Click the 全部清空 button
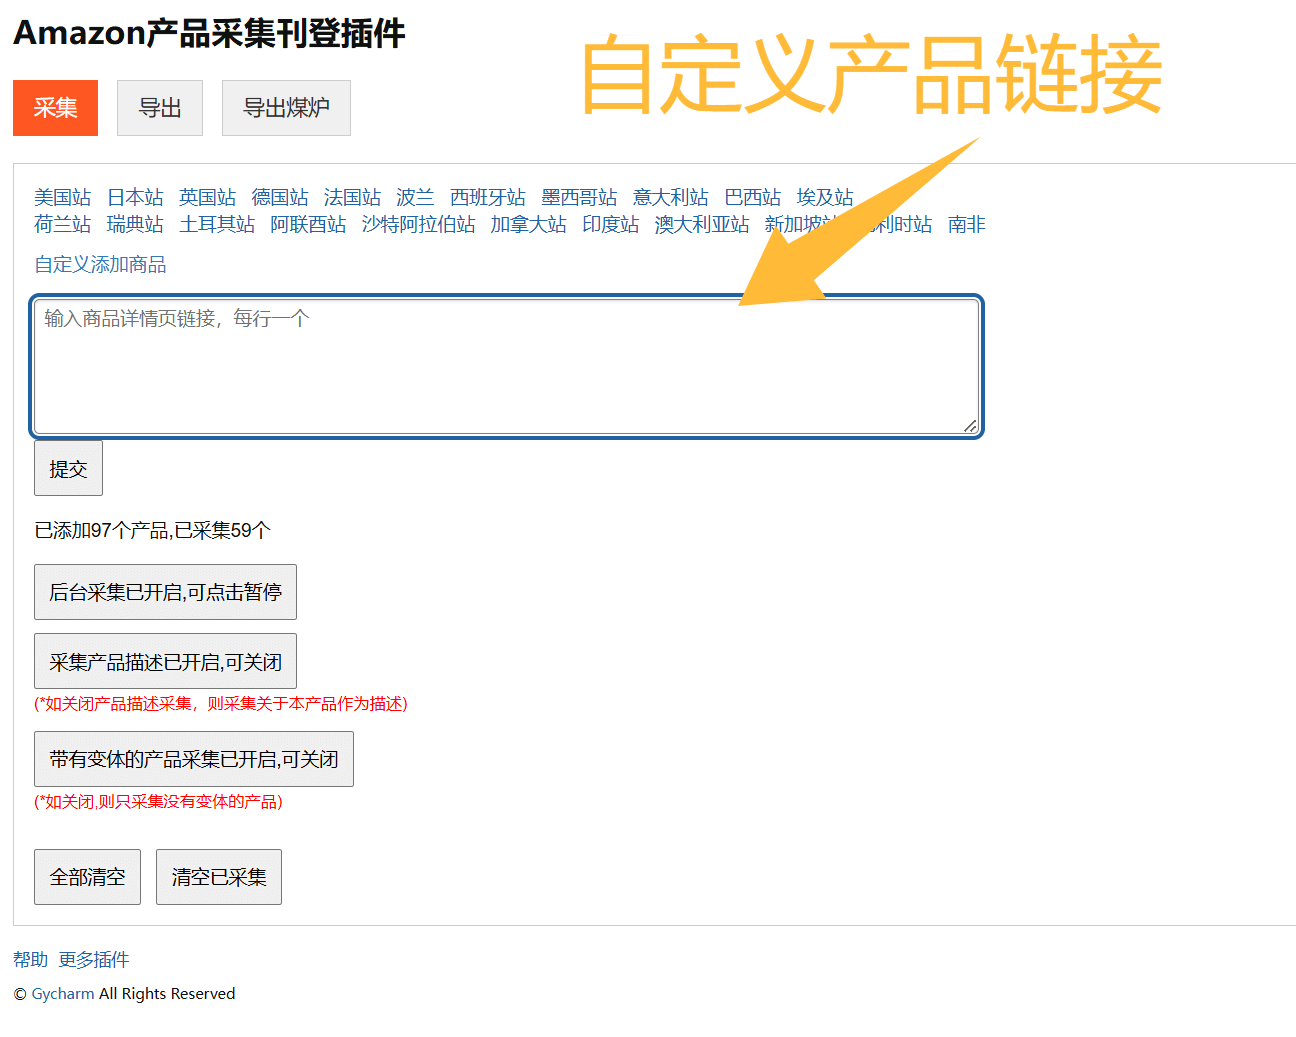The width and height of the screenshot is (1296, 1037). click(87, 877)
